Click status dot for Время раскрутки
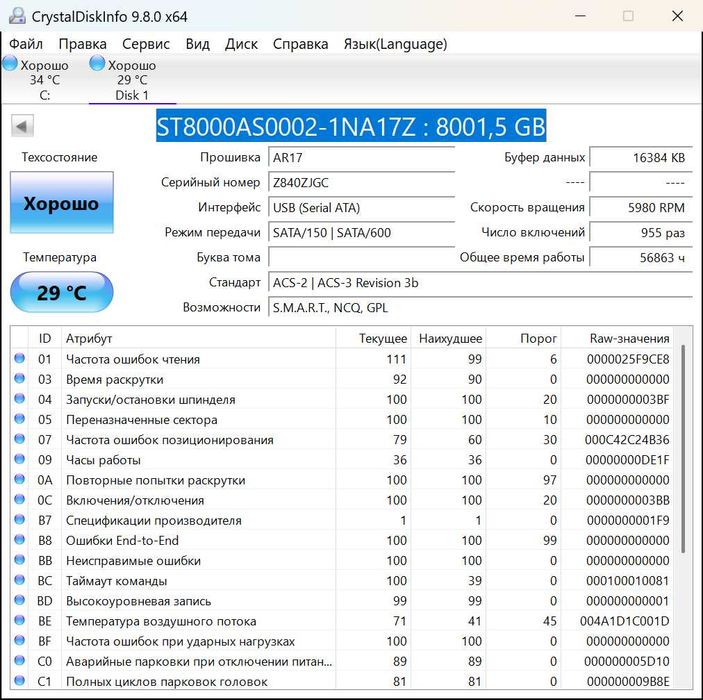703x700 pixels. [x=19, y=378]
